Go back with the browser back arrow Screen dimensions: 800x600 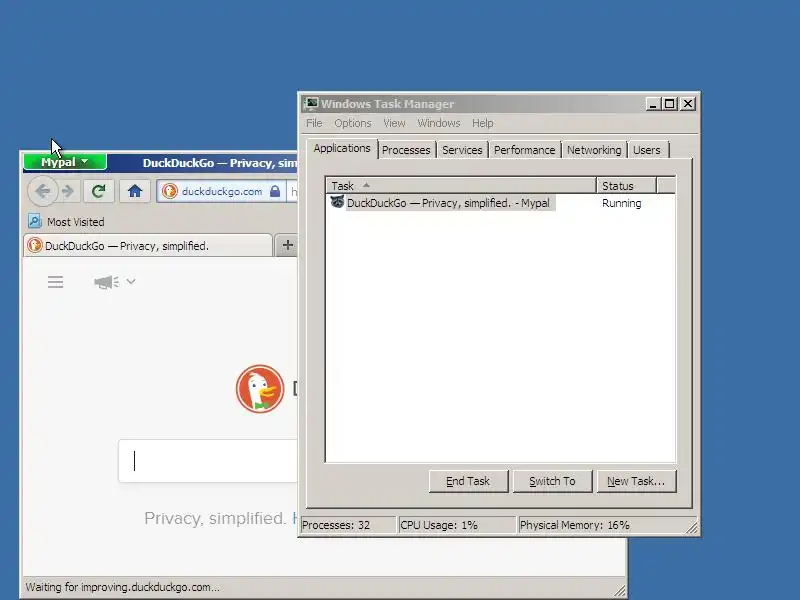[43, 191]
